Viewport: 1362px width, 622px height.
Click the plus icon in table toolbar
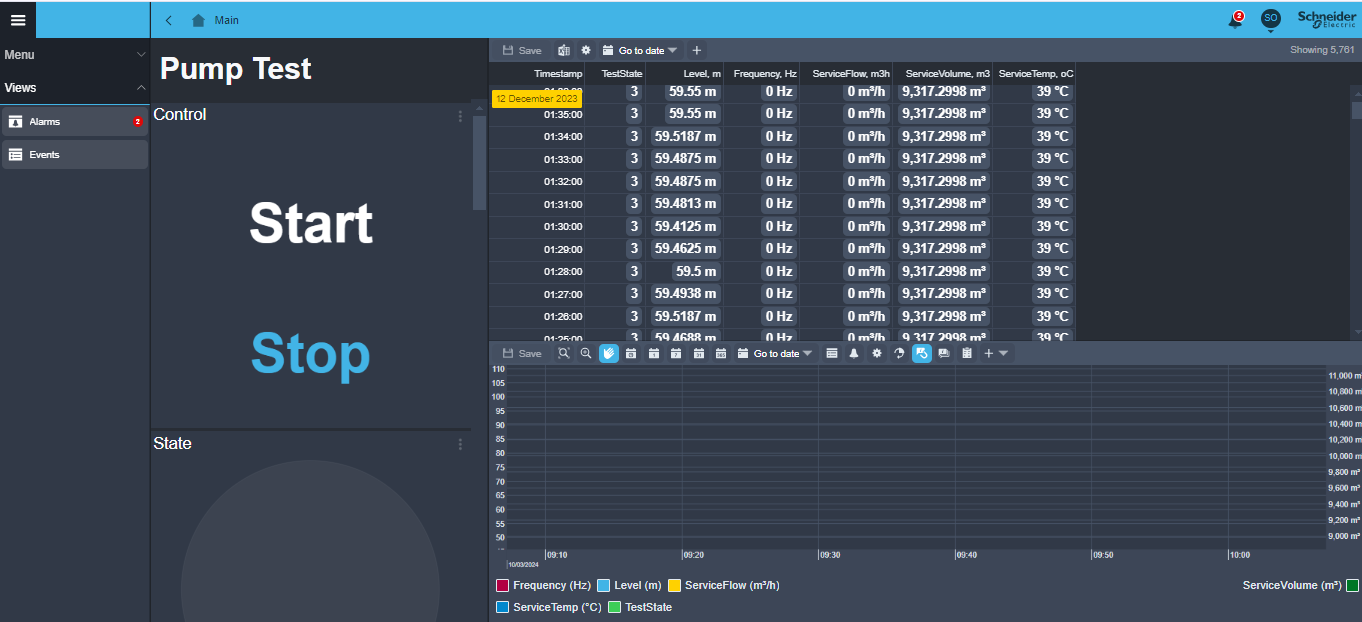[x=697, y=50]
